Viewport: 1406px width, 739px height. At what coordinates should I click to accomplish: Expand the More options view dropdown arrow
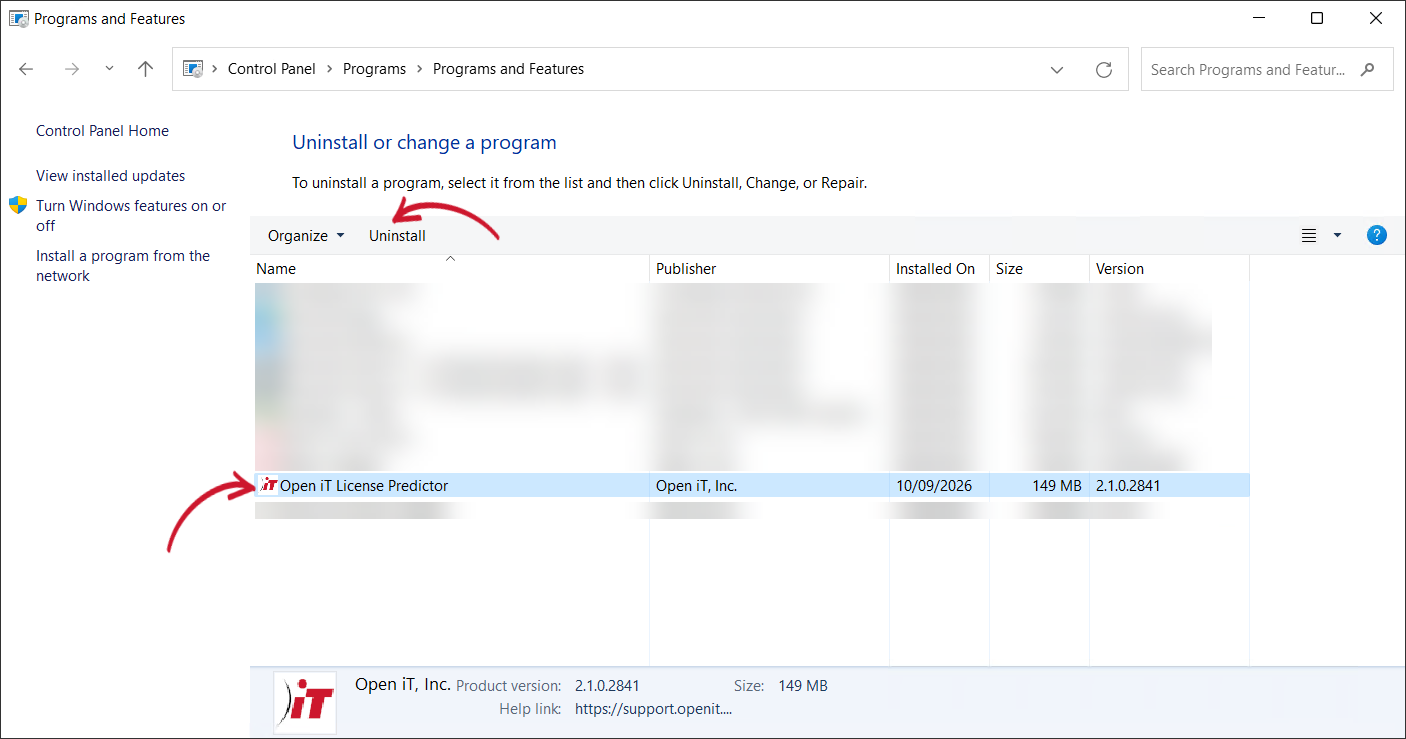pyautogui.click(x=1337, y=236)
